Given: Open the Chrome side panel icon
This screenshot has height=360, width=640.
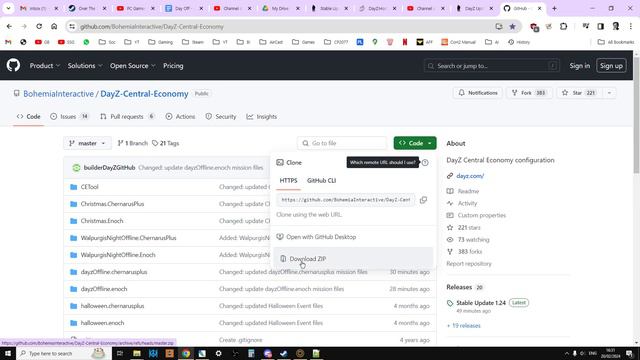Looking at the screenshot, I should pyautogui.click(x=600, y=27).
